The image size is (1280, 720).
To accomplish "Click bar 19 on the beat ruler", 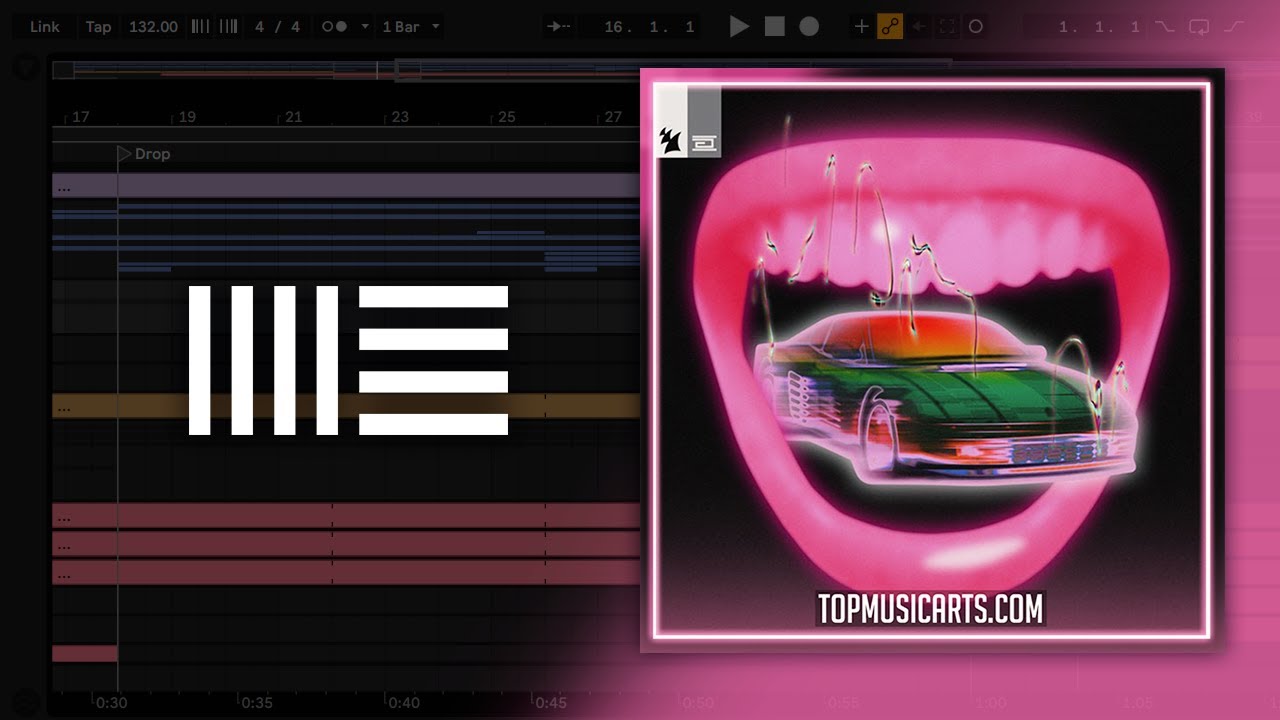I will tap(187, 117).
